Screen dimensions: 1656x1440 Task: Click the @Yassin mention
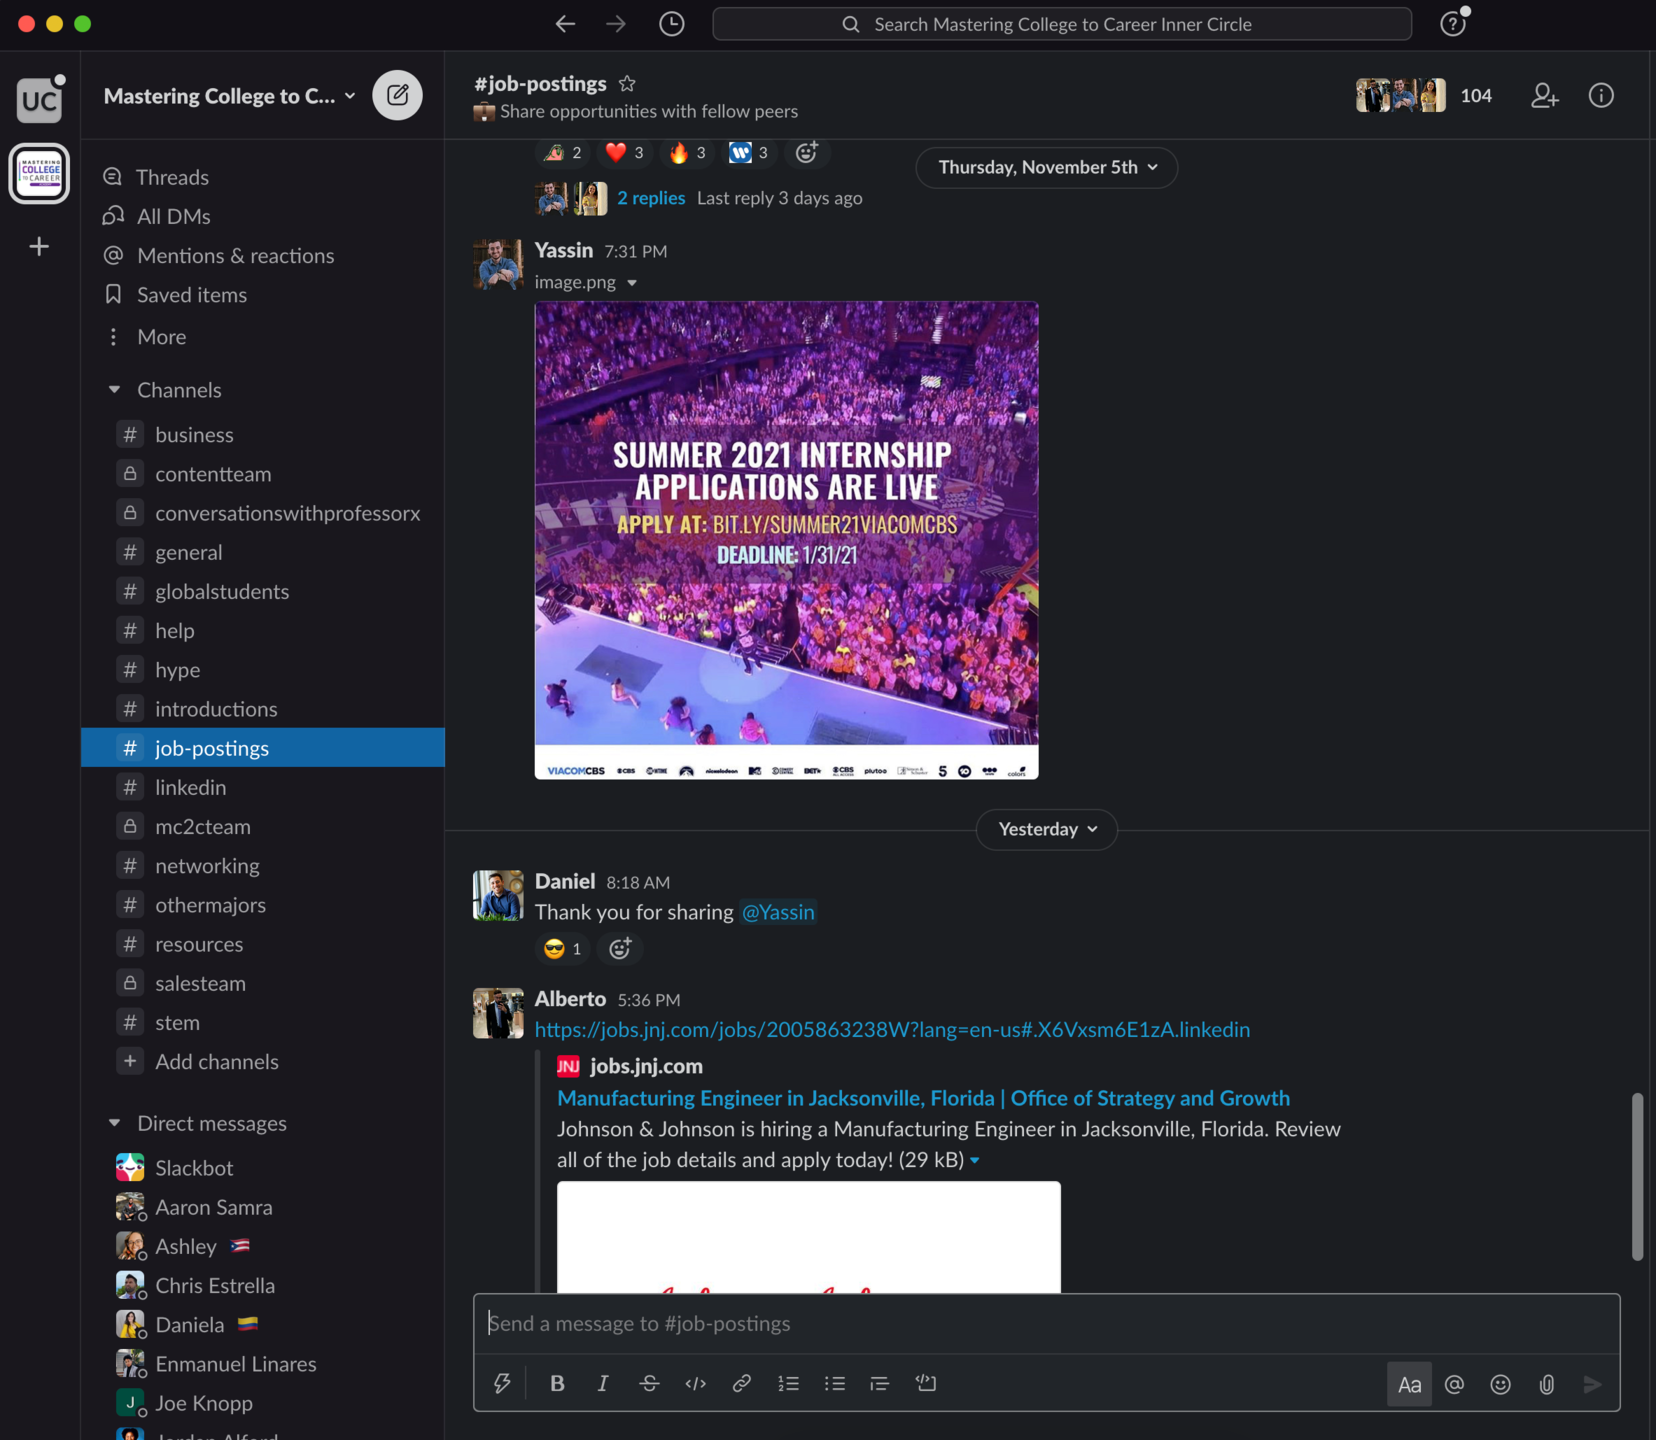(x=778, y=912)
